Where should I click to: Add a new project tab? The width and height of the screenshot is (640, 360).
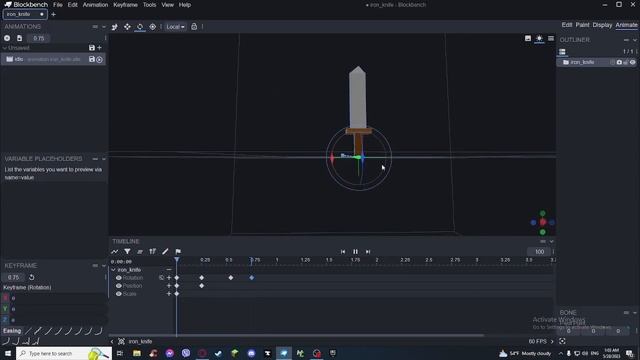click(x=53, y=15)
